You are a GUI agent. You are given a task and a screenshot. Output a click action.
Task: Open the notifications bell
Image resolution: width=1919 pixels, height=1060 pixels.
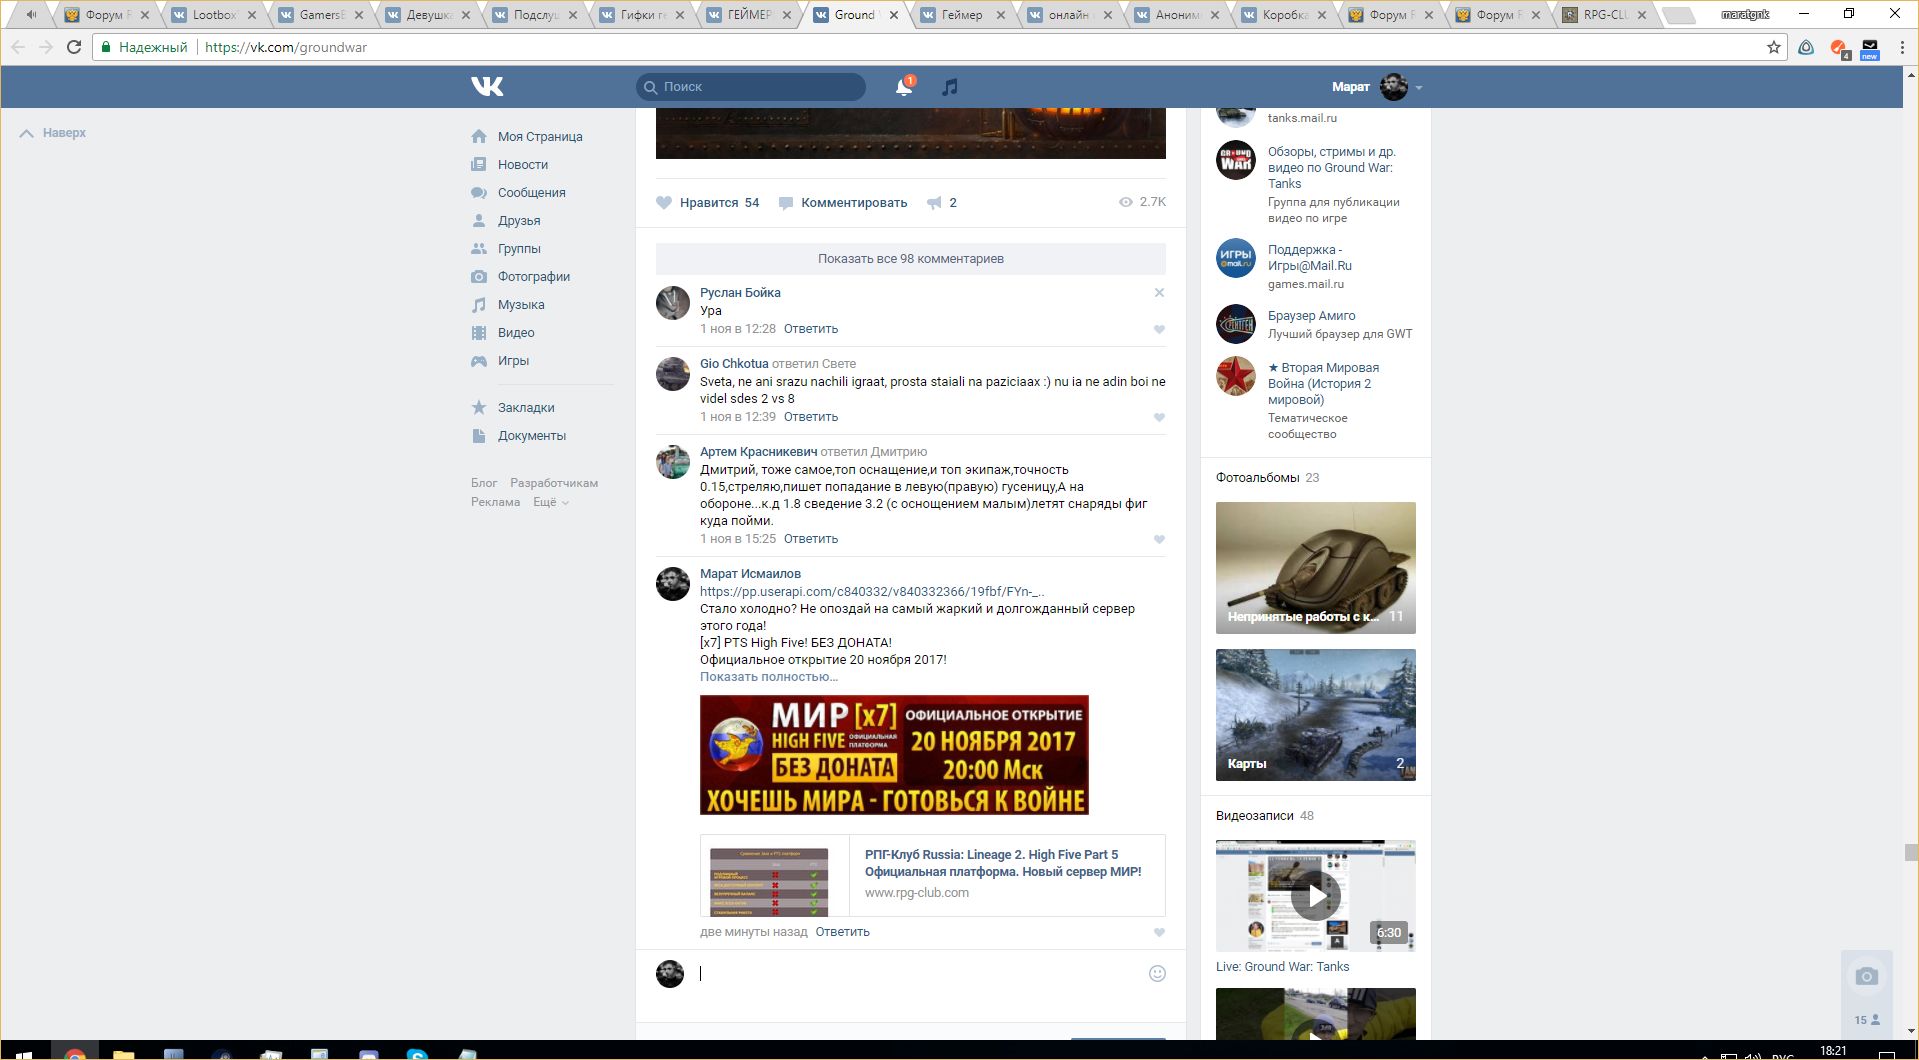pos(903,87)
